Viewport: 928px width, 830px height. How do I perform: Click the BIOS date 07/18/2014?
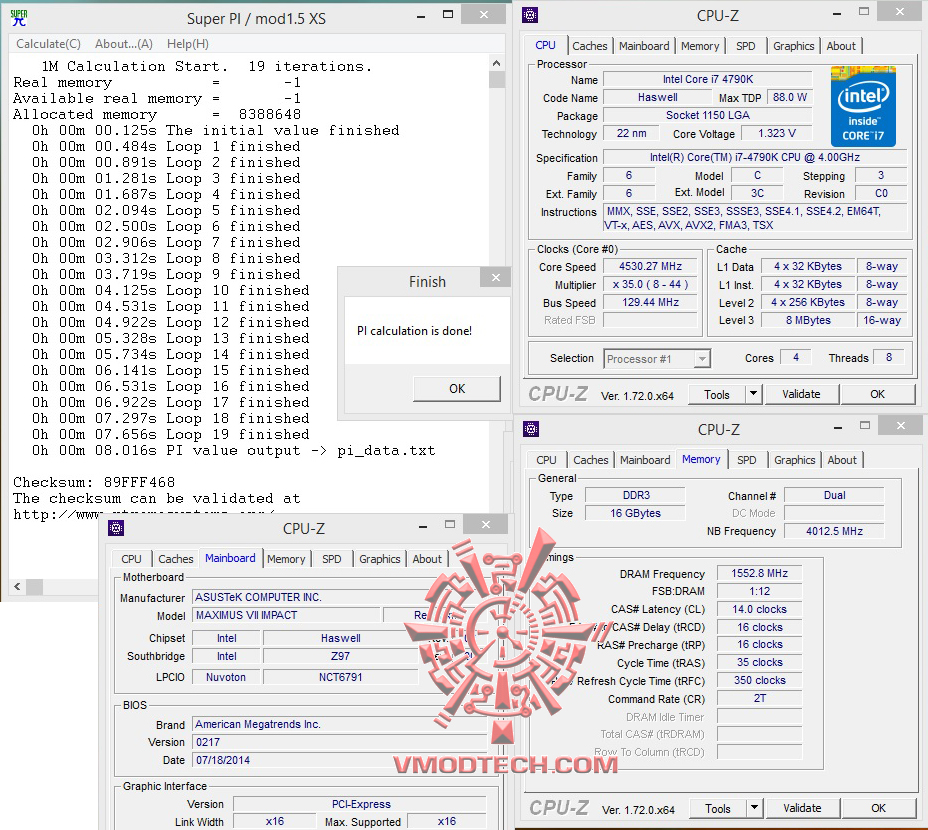340,760
